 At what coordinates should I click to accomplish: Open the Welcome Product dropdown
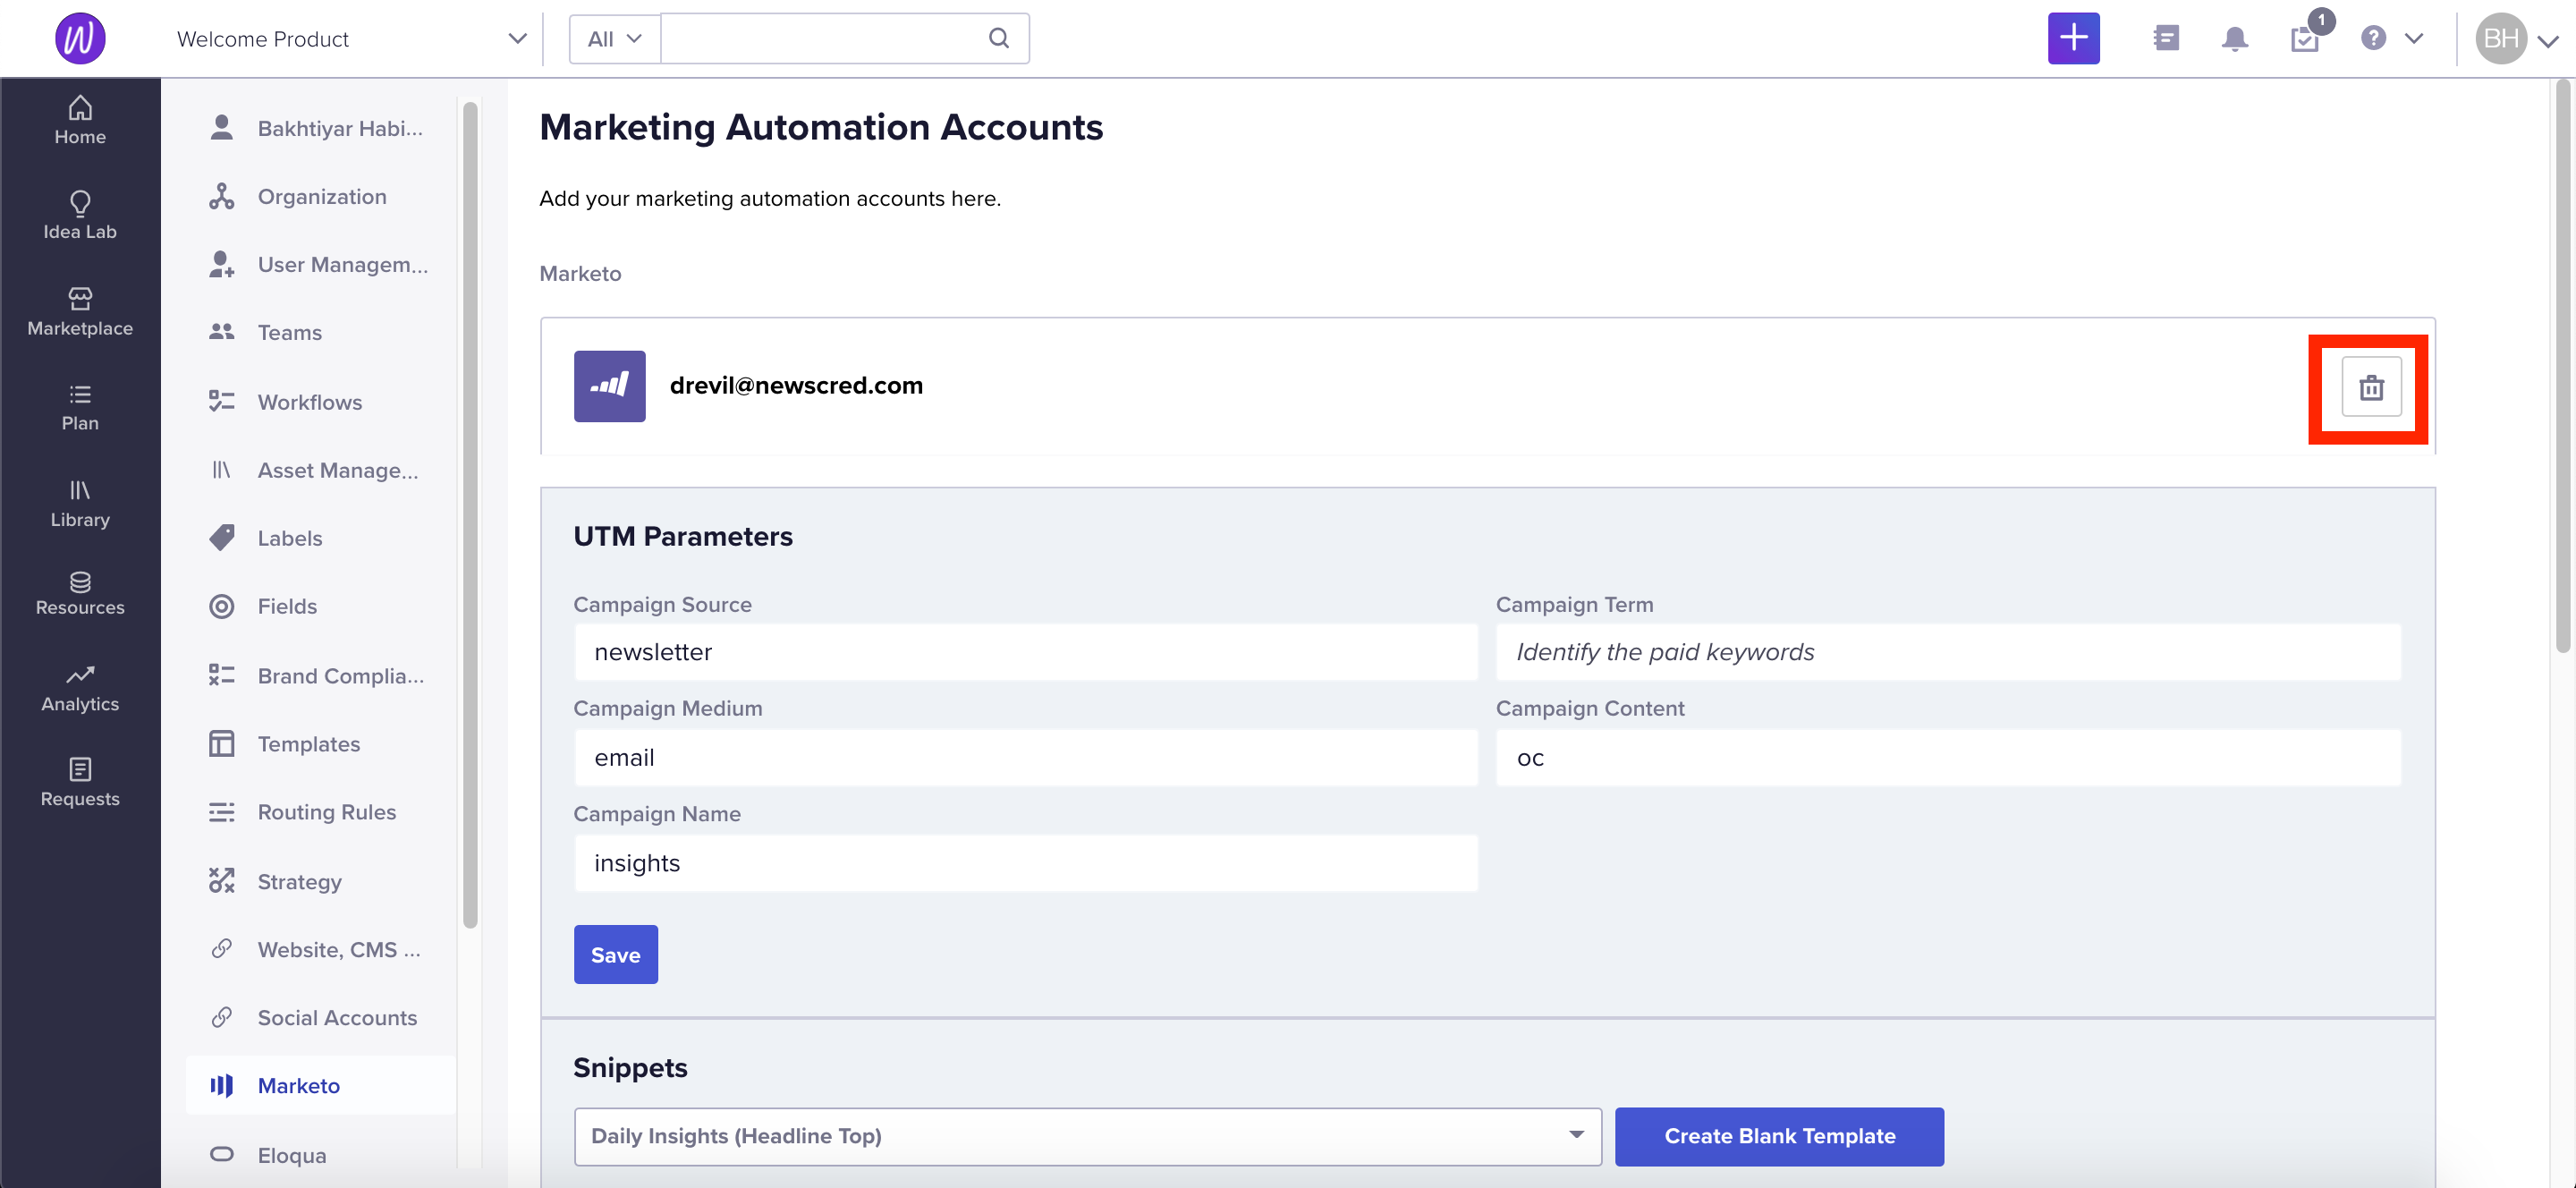(351, 39)
